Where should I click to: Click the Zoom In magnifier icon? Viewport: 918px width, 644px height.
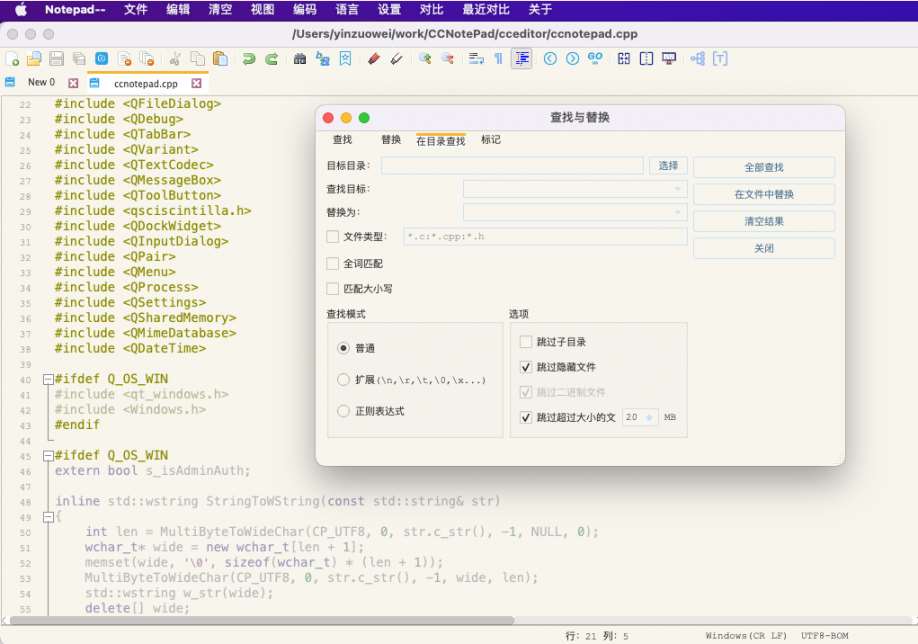pyautogui.click(x=425, y=59)
